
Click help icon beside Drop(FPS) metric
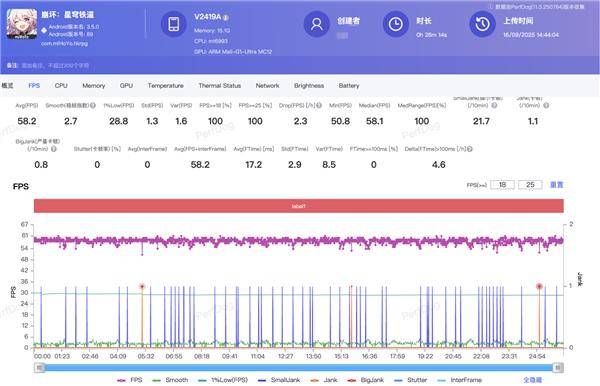point(319,105)
